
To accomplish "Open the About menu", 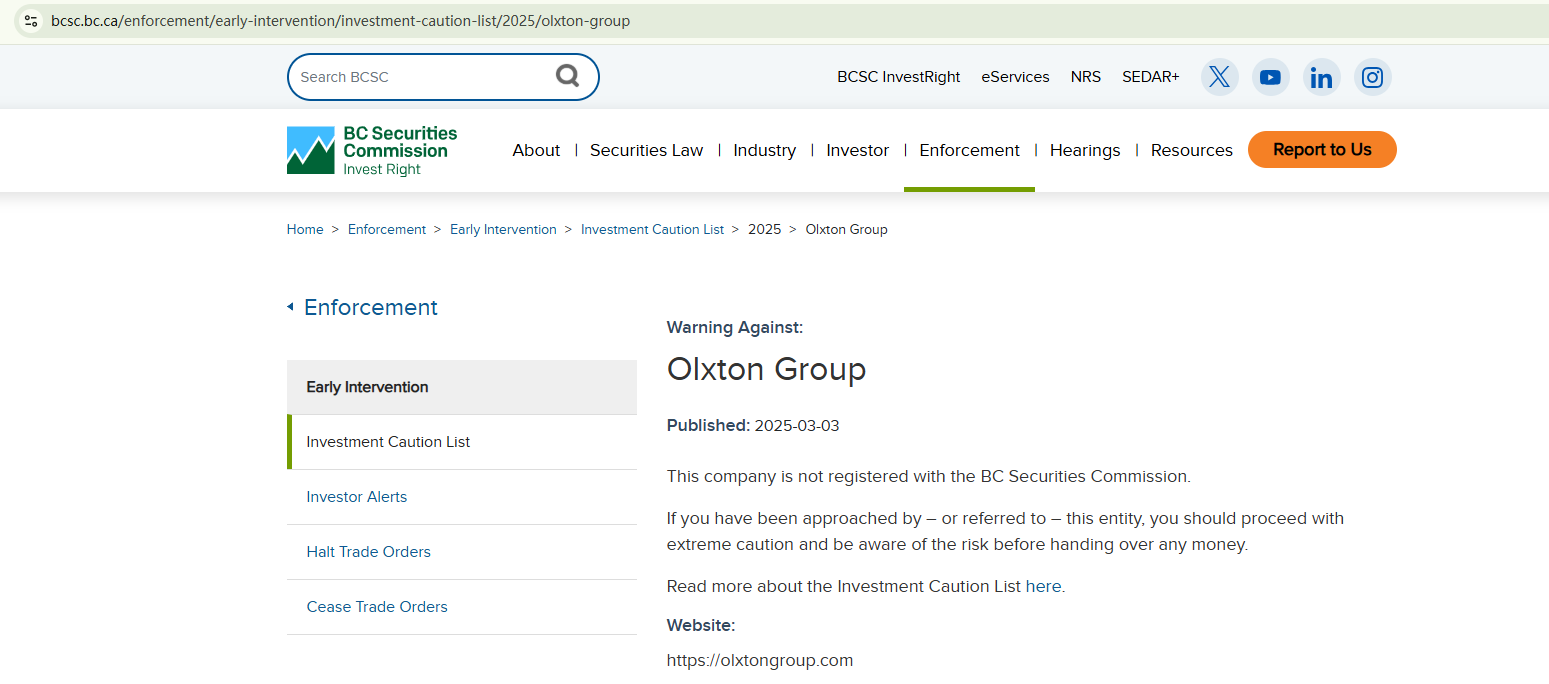I will tap(536, 150).
